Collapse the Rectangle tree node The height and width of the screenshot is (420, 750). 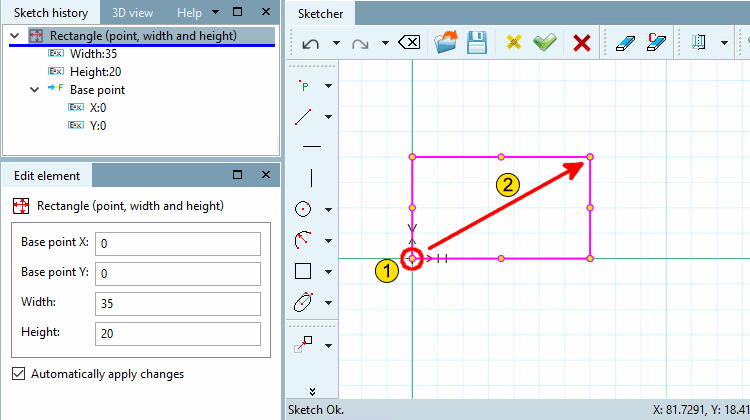15,36
